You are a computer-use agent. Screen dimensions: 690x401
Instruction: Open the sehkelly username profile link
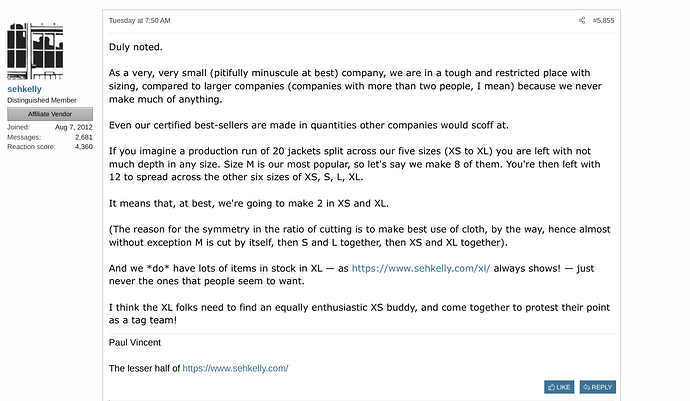(x=25, y=89)
